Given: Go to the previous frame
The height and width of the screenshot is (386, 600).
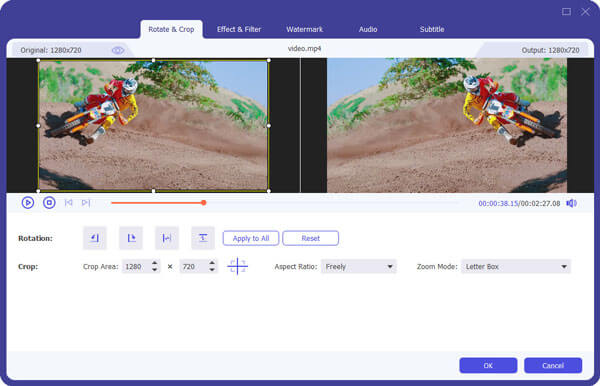Looking at the screenshot, I should click(x=68, y=203).
